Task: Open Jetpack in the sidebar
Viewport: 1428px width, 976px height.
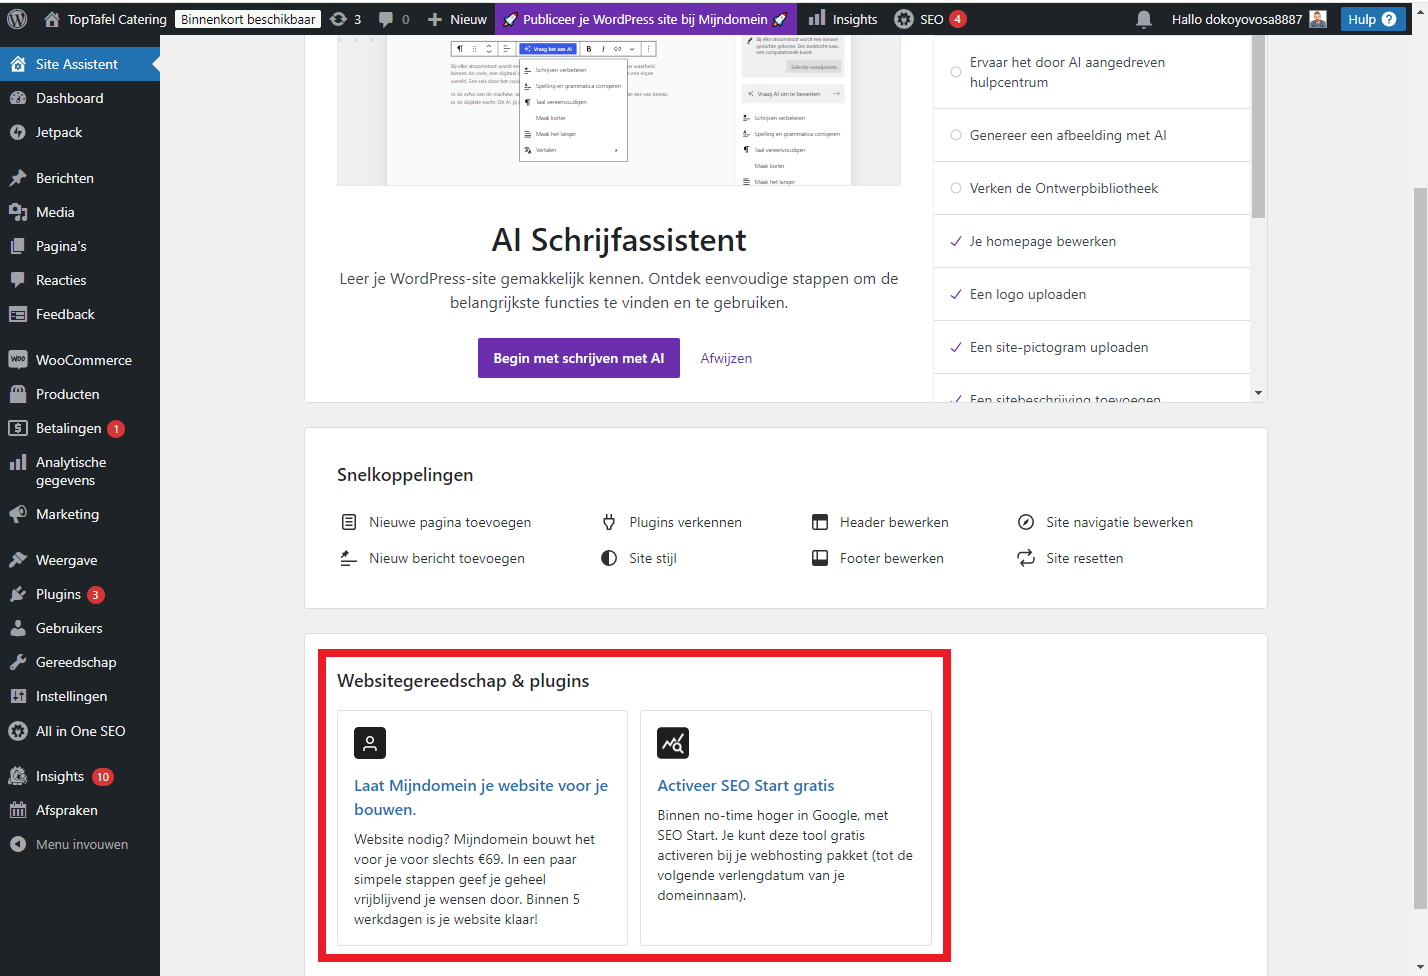Action: 80,132
